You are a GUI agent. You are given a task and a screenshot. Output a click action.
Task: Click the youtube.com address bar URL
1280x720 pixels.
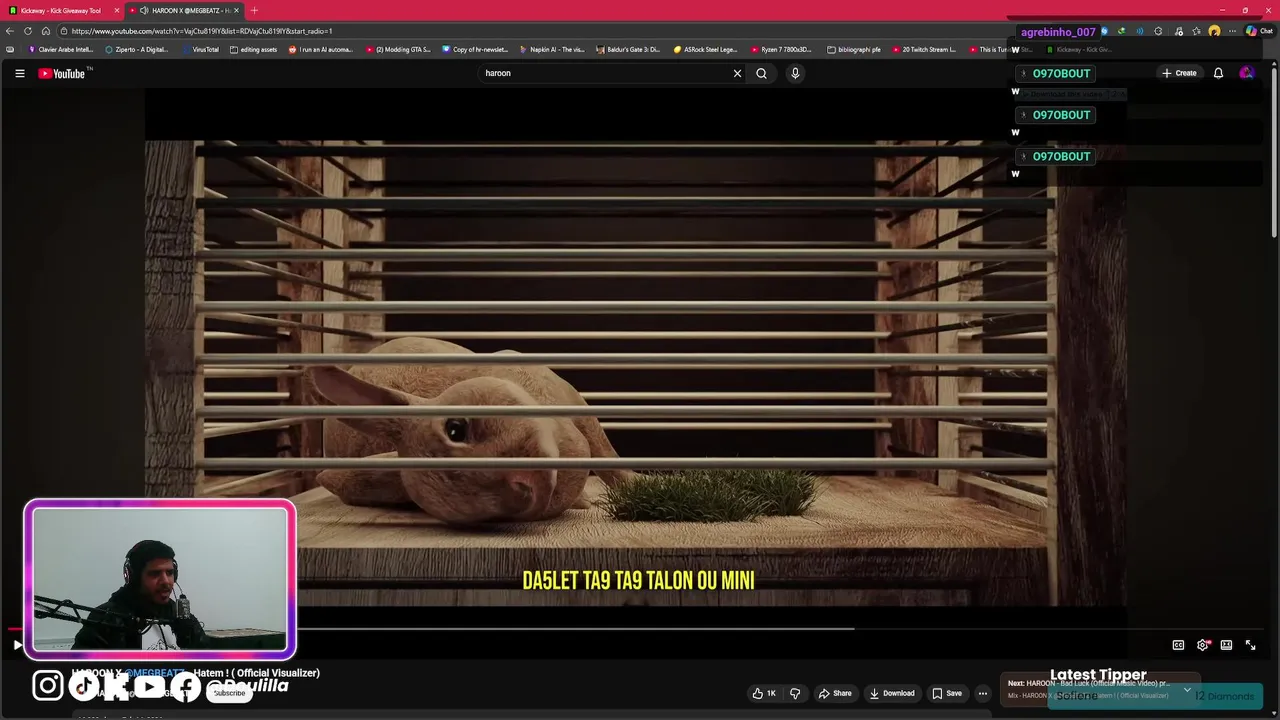202,31
